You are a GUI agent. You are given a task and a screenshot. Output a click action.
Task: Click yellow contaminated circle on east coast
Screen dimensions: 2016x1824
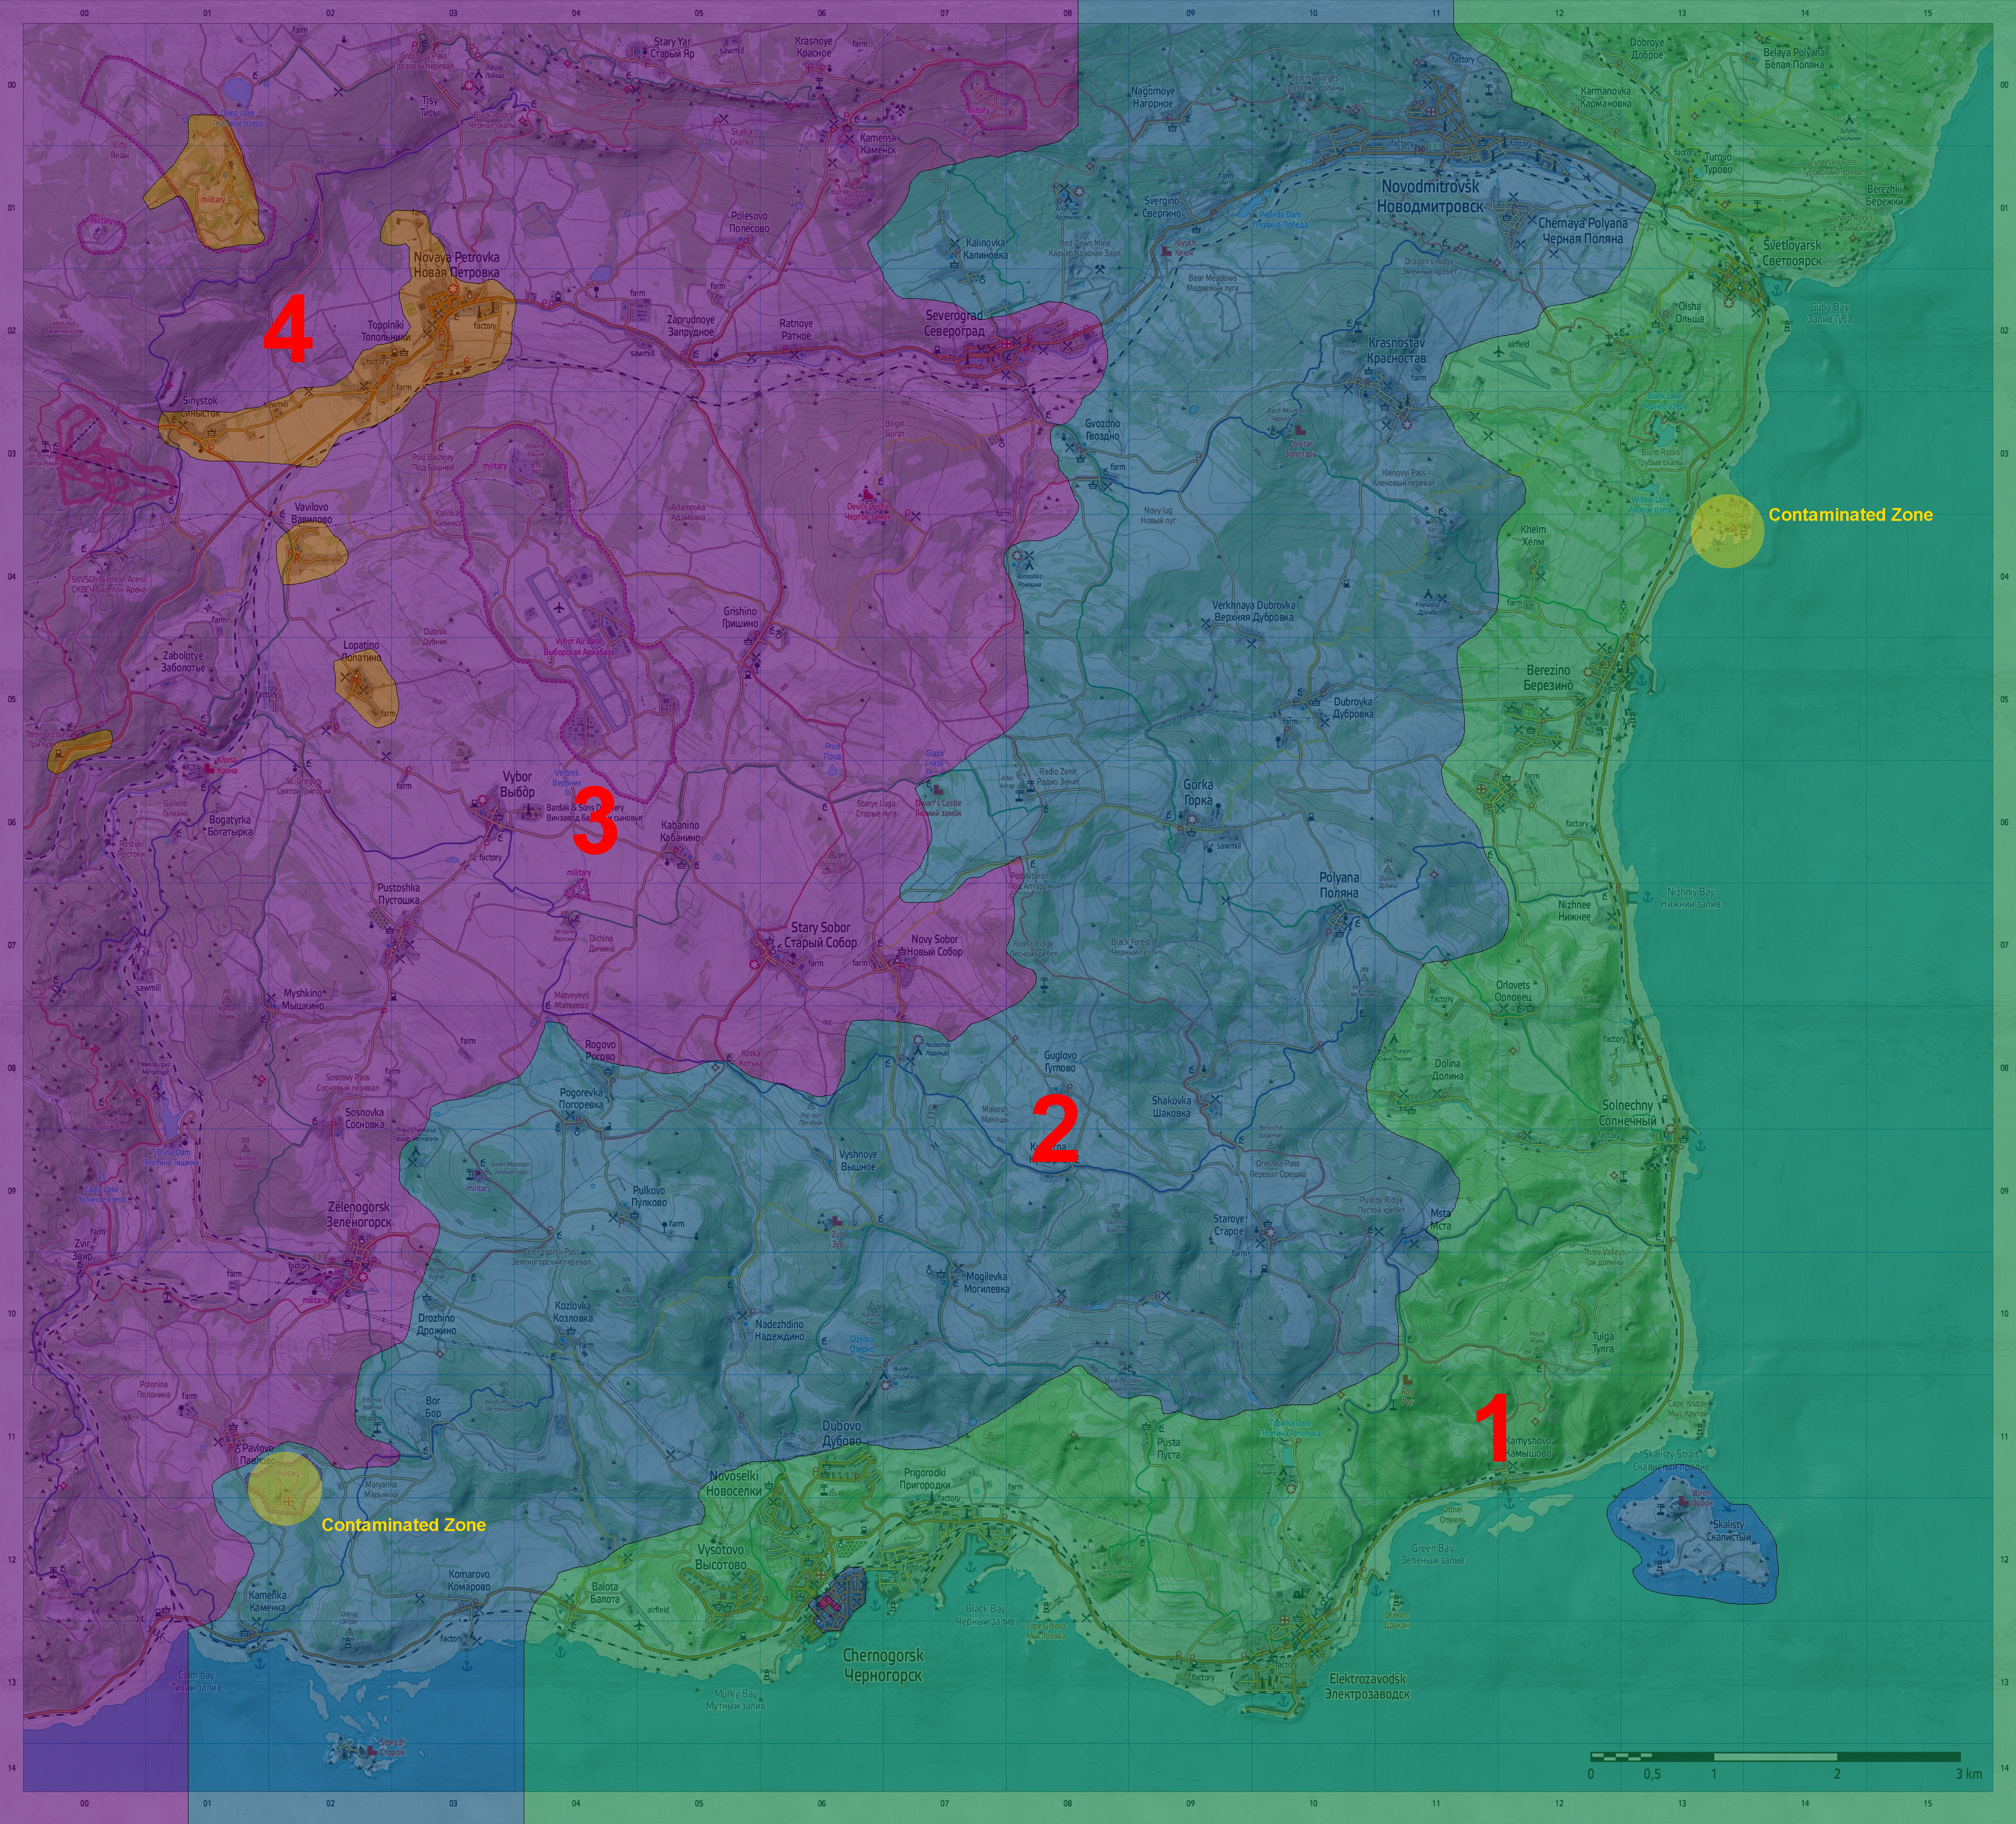point(1727,531)
